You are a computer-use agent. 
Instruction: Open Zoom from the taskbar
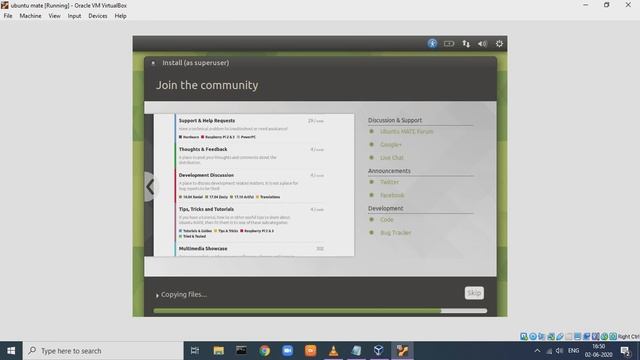287,351
